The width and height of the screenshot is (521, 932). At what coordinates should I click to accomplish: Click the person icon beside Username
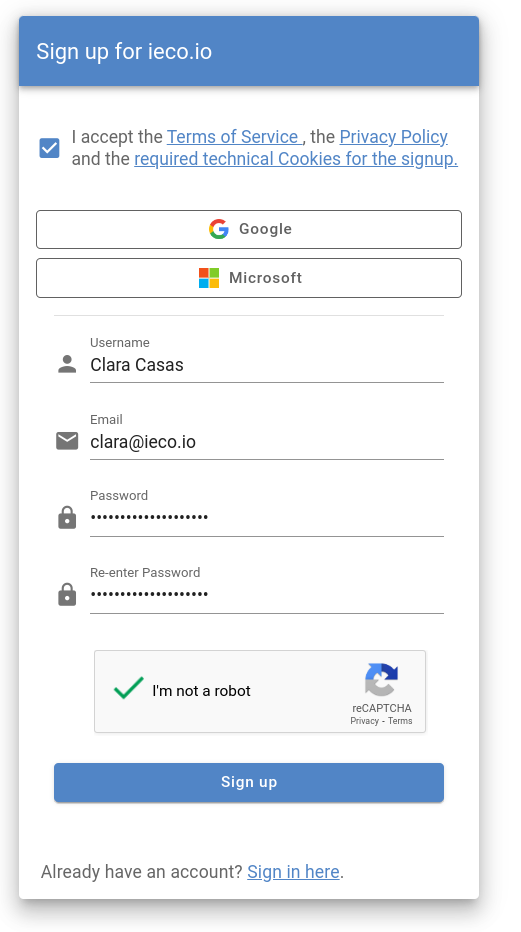click(67, 364)
